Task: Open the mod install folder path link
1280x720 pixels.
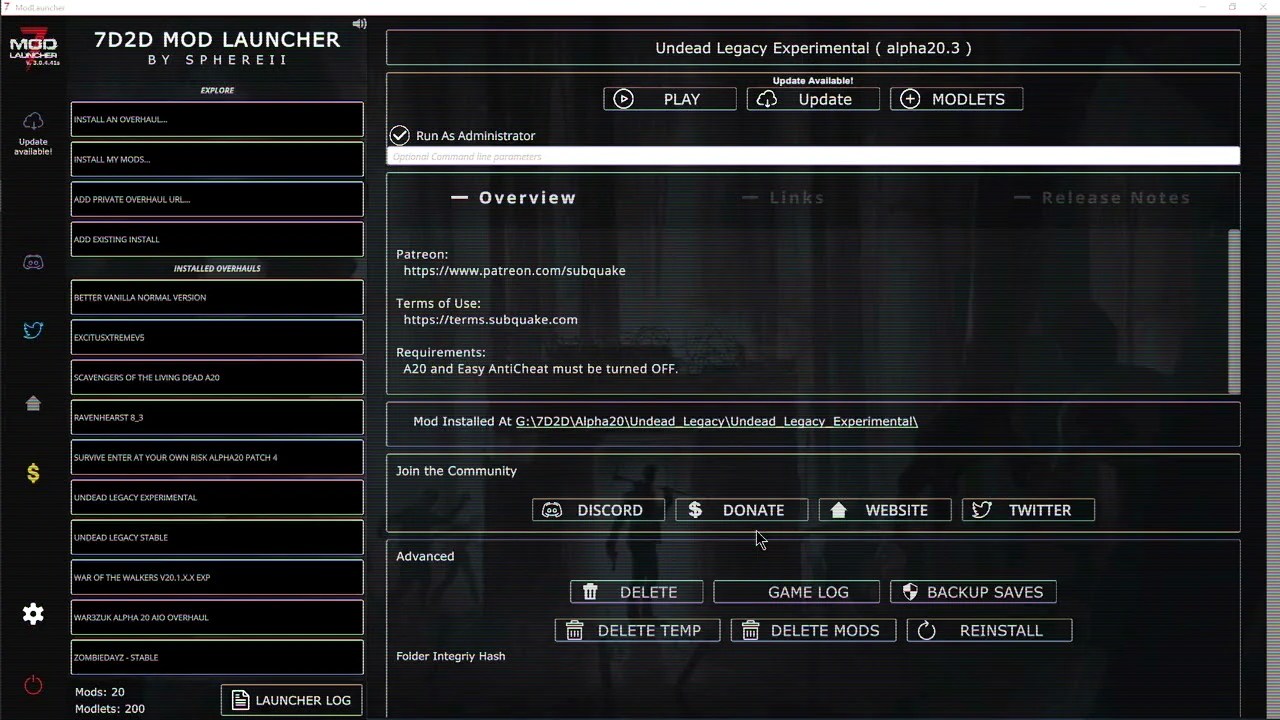Action: [716, 421]
